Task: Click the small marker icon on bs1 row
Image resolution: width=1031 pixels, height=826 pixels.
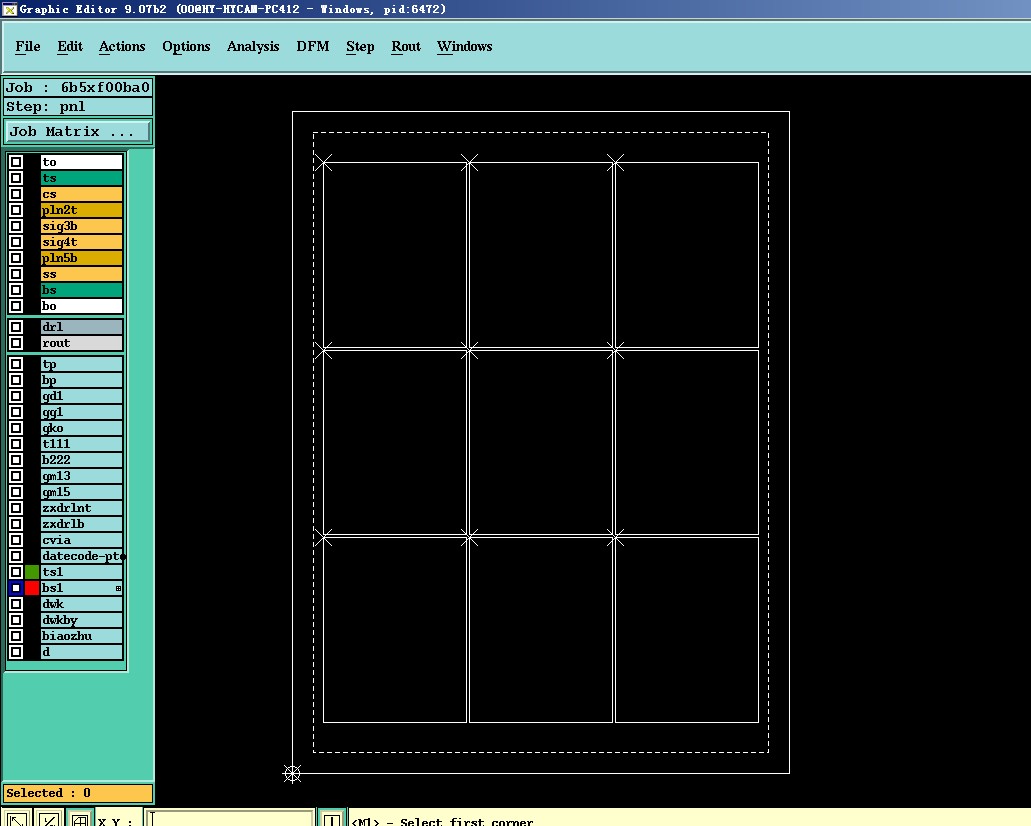Action: click(x=118, y=588)
